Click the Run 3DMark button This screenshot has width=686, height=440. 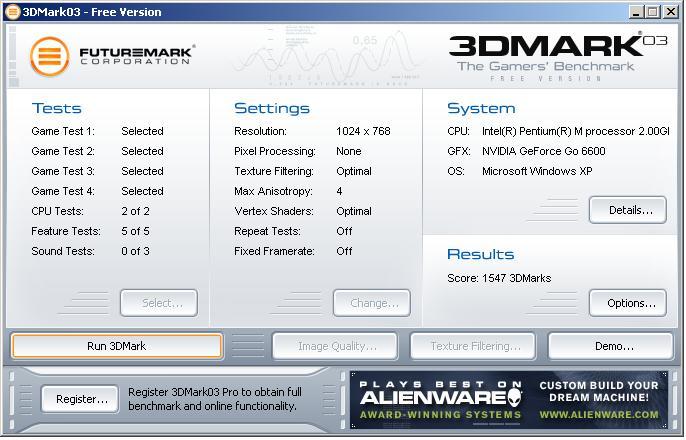tap(117, 347)
